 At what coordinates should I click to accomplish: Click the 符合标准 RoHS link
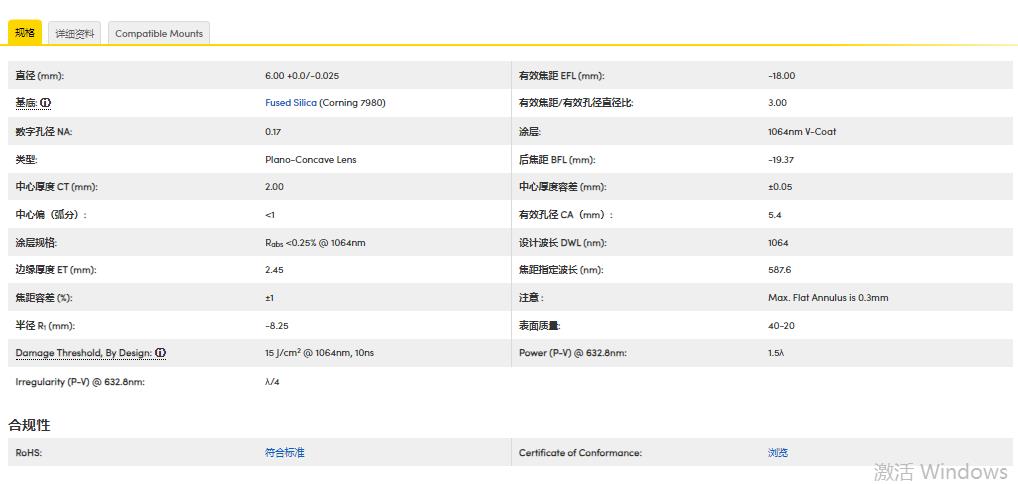point(284,452)
